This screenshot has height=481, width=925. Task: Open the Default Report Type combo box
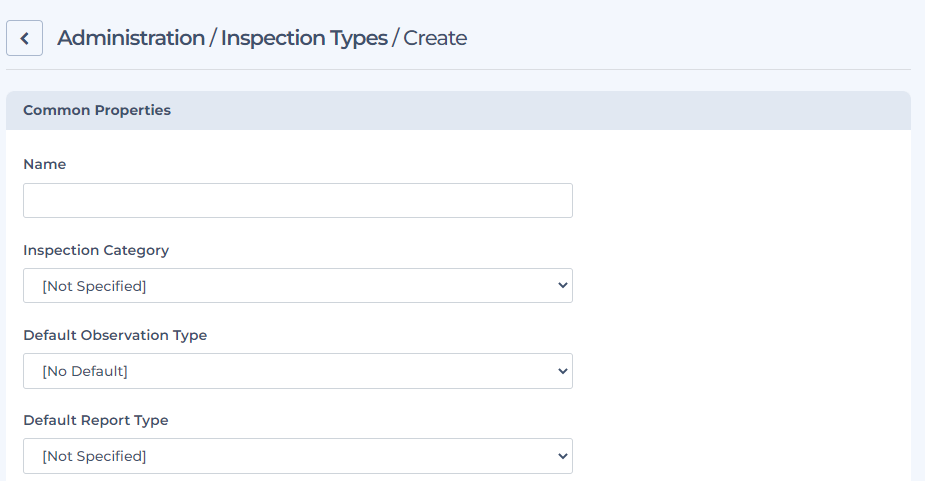pos(298,456)
